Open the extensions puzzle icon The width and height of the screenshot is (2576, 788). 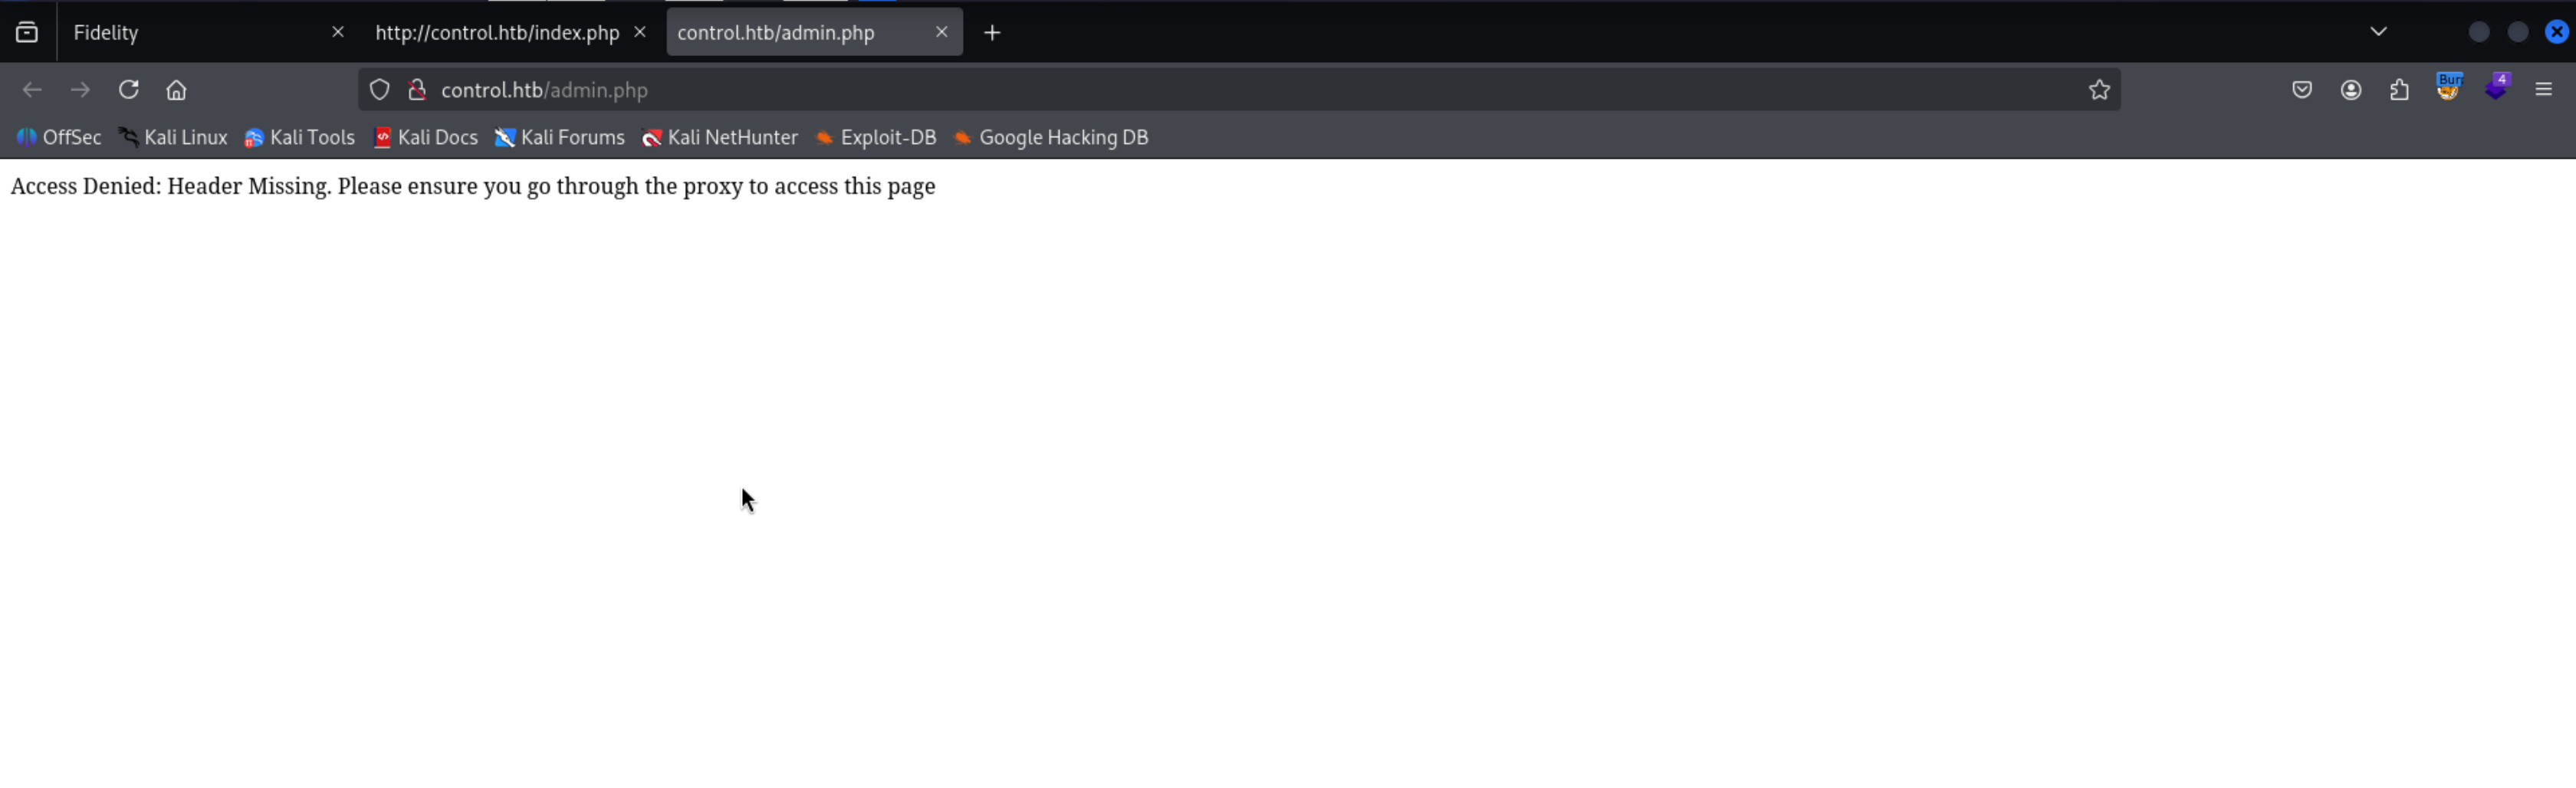(2399, 90)
